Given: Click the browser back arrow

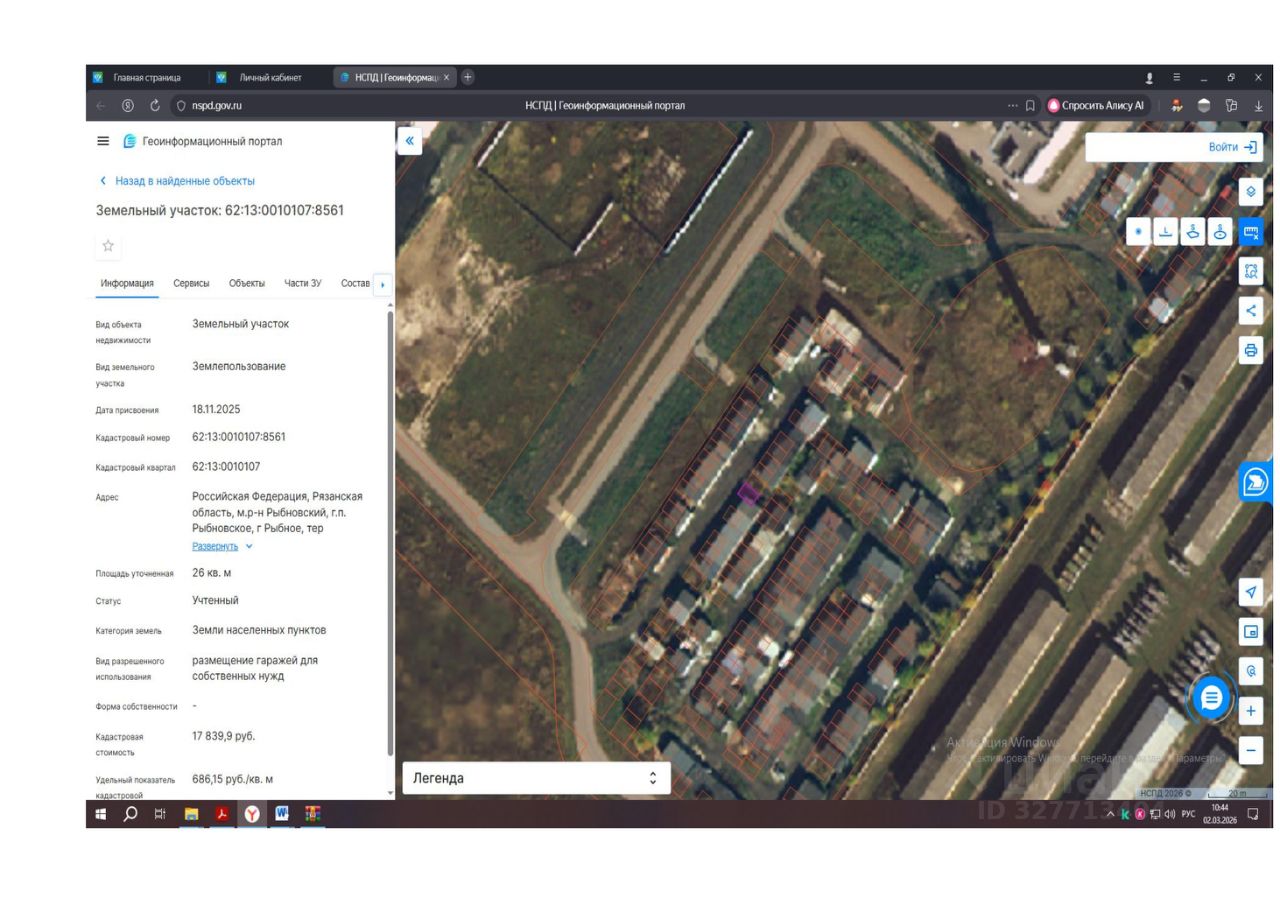Looking at the screenshot, I should (100, 105).
